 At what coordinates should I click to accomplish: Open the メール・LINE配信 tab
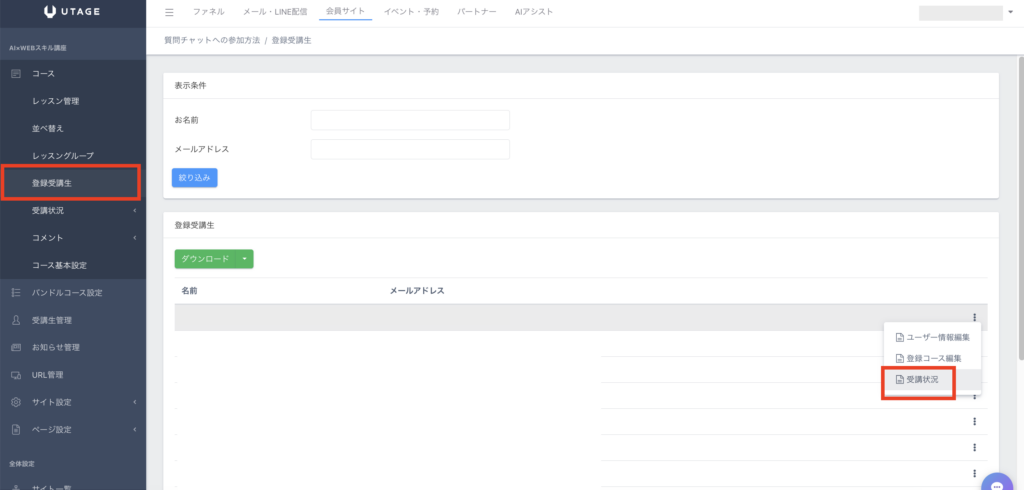[x=275, y=12]
